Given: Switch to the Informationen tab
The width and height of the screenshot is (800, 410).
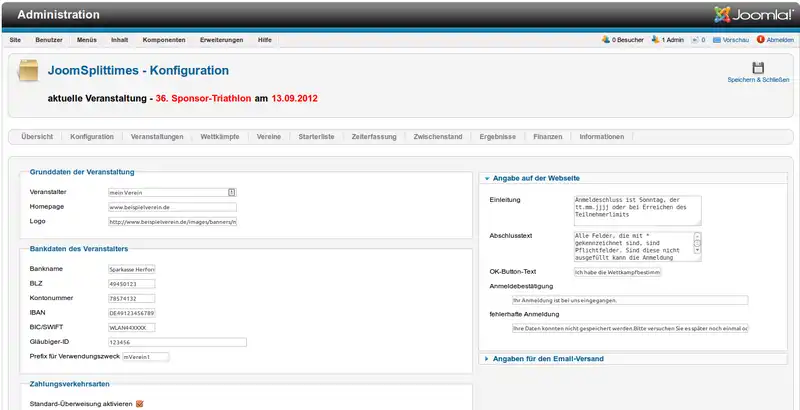Looking at the screenshot, I should (602, 137).
